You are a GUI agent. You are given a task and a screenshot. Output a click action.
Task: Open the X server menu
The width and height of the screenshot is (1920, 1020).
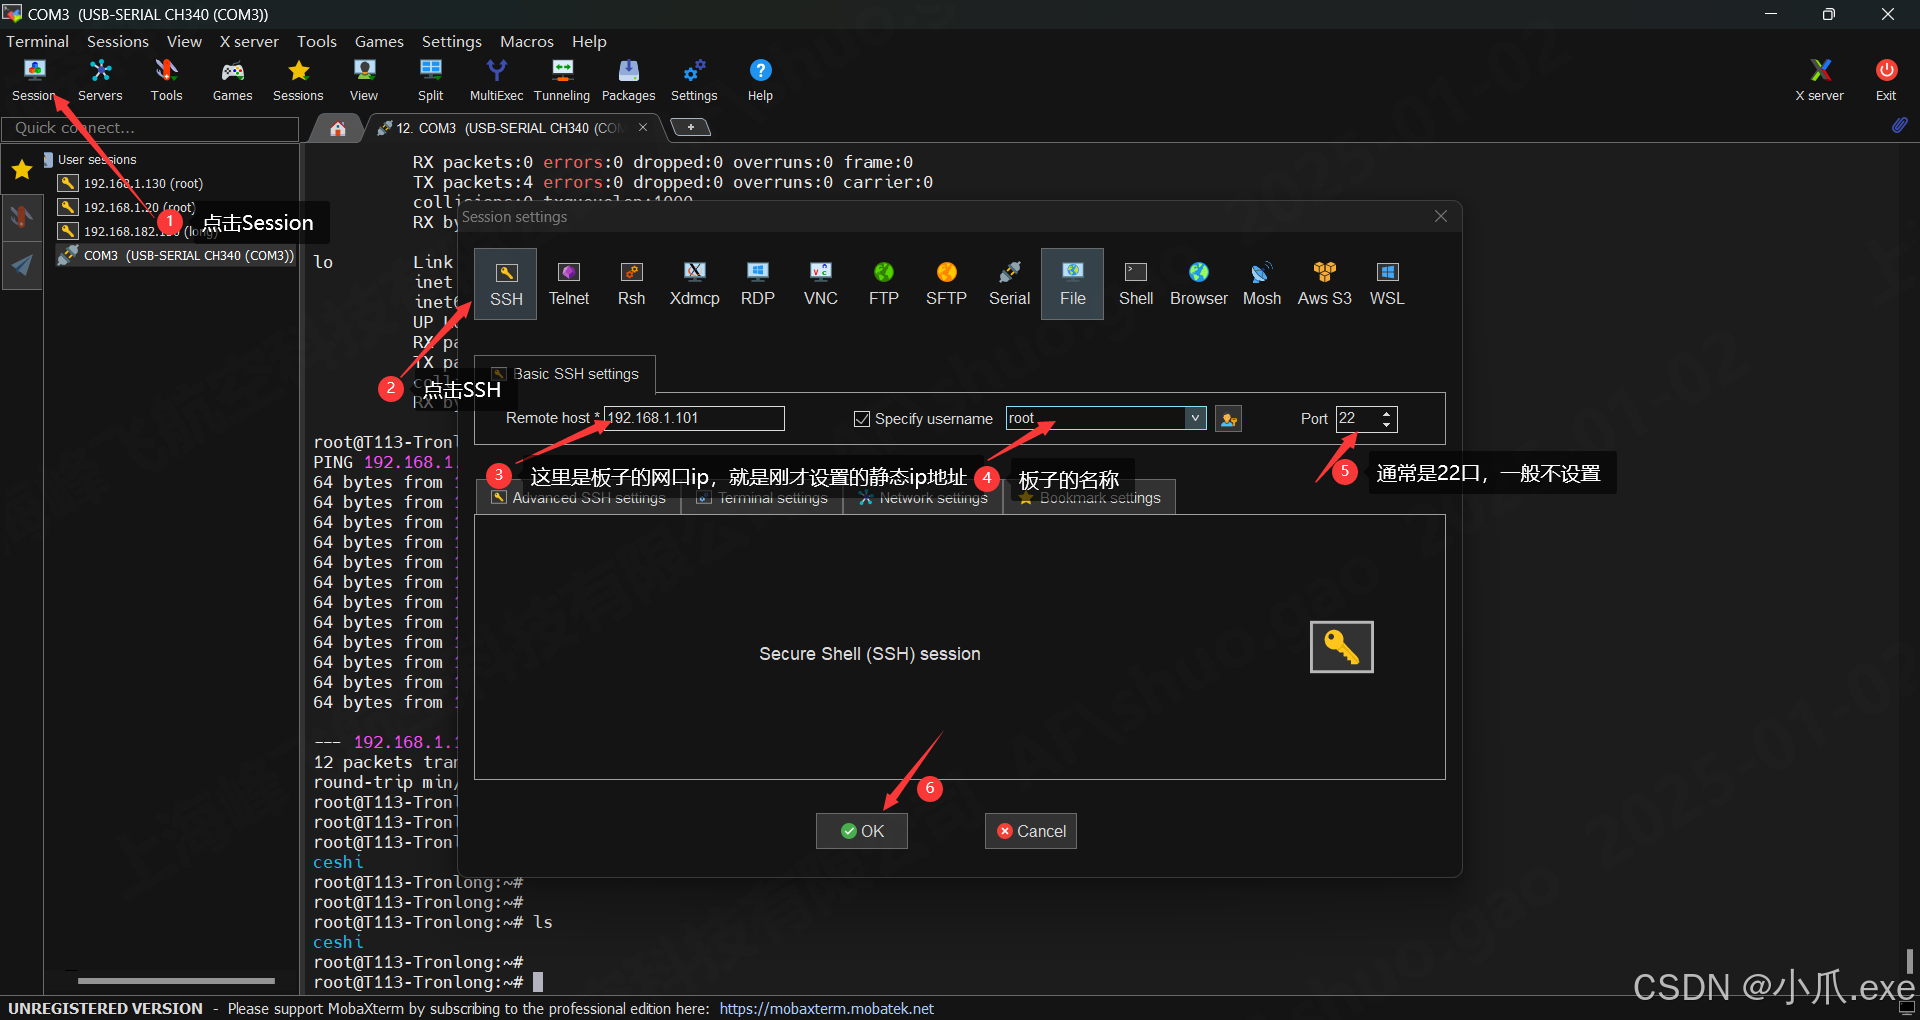click(x=249, y=41)
